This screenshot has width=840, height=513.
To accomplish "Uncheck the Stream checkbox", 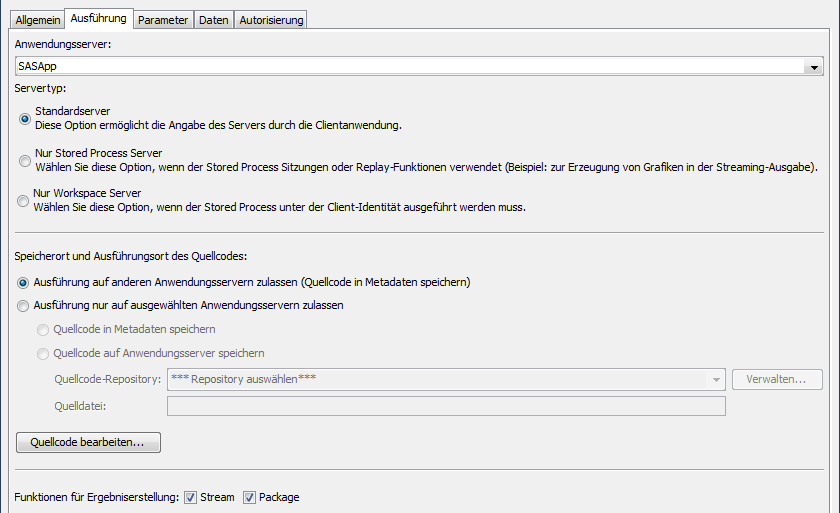I will click(x=191, y=497).
